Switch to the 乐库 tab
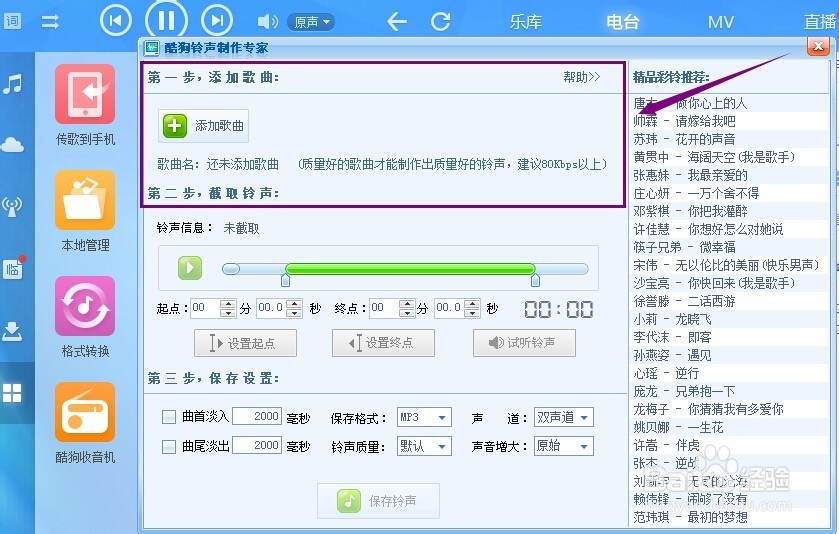839x534 pixels. pyautogui.click(x=525, y=22)
